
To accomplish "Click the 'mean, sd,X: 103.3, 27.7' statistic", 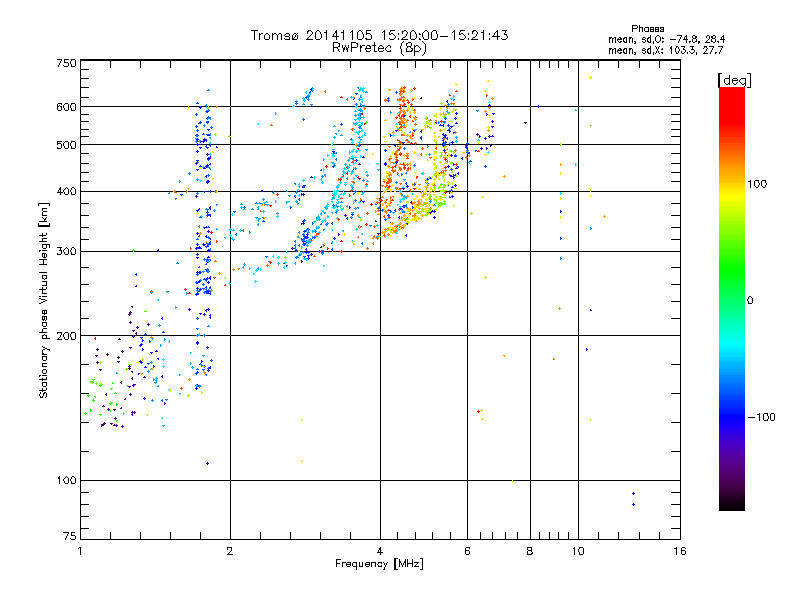I will click(x=665, y=50).
